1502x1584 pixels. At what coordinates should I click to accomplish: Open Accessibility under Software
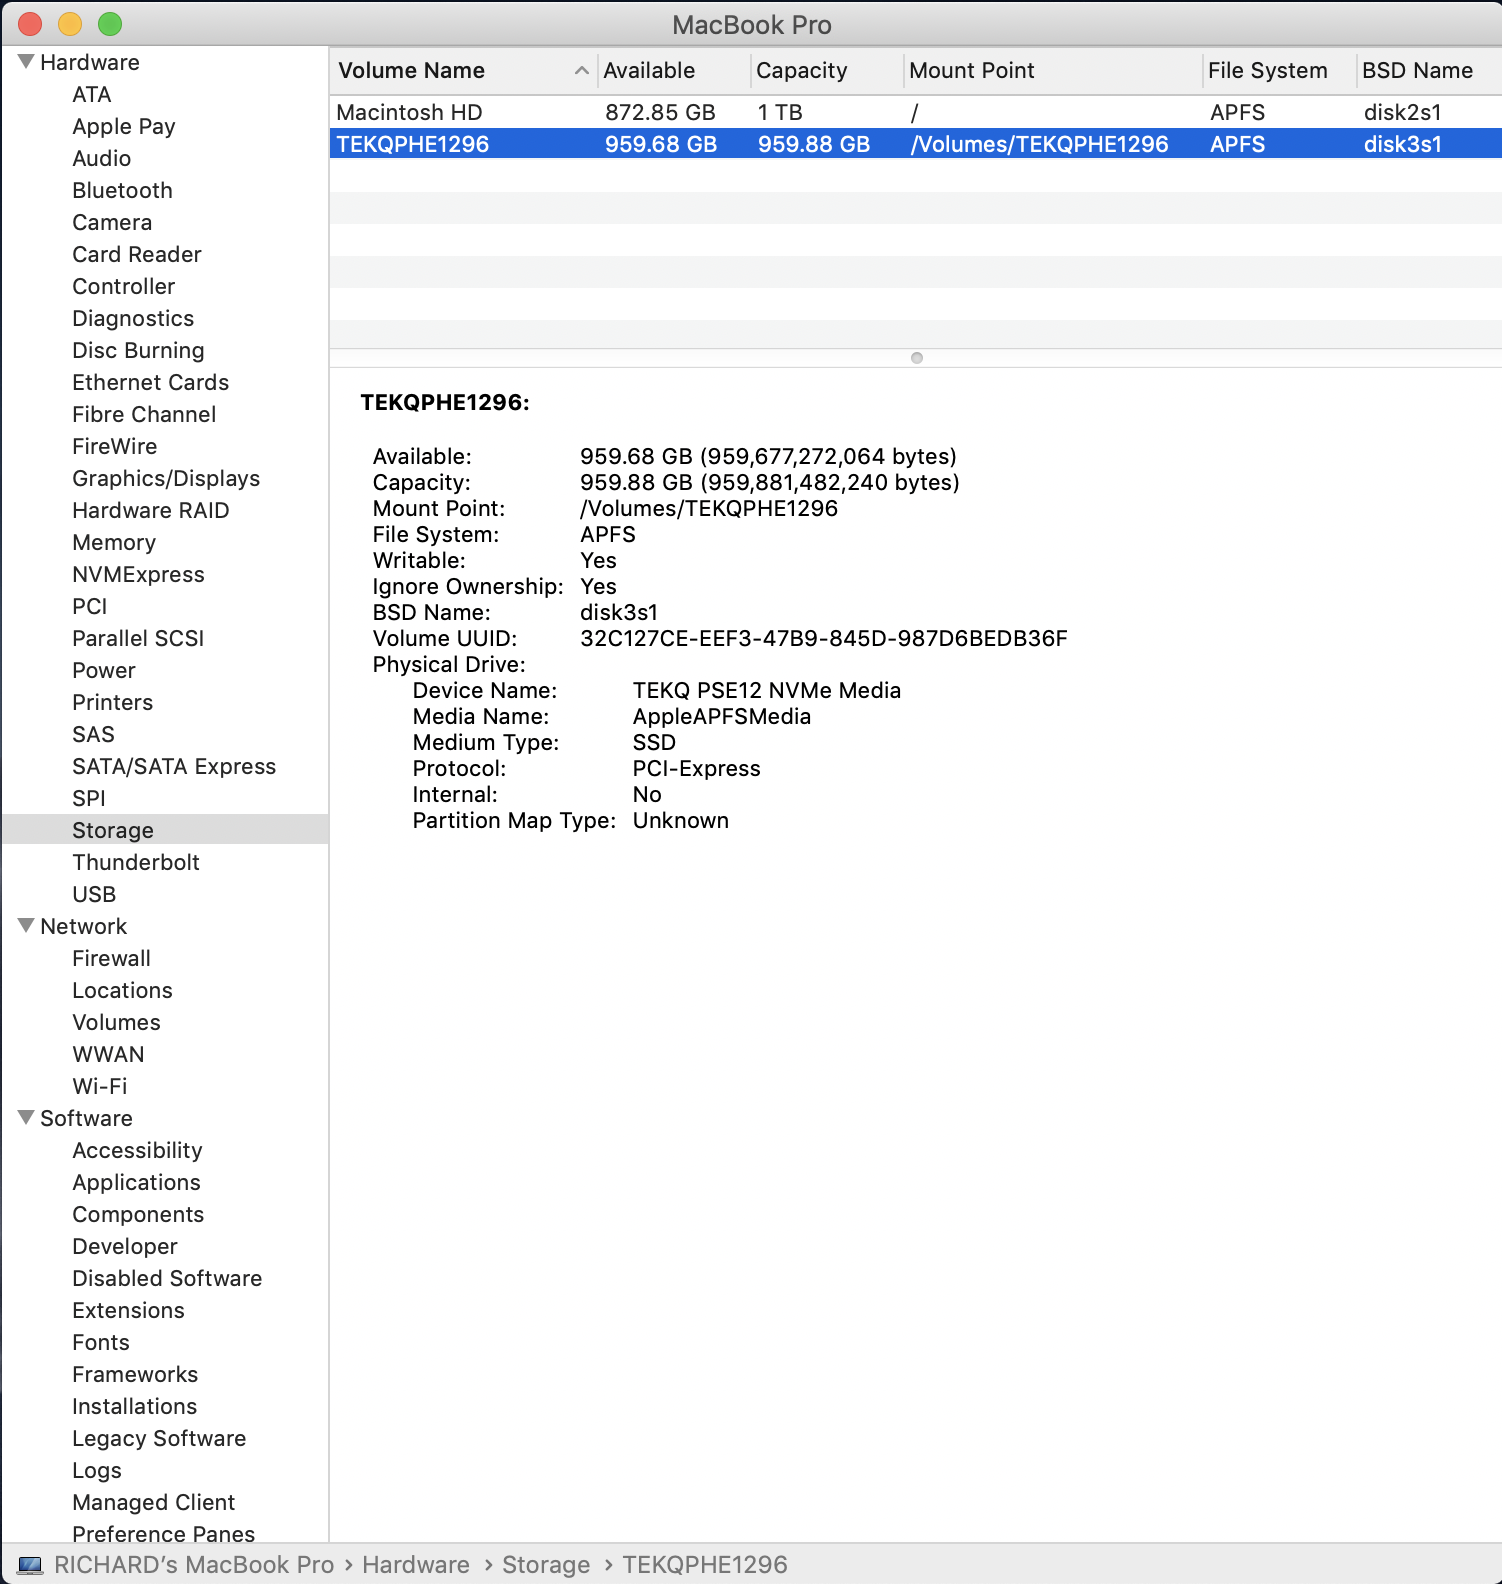137,1150
